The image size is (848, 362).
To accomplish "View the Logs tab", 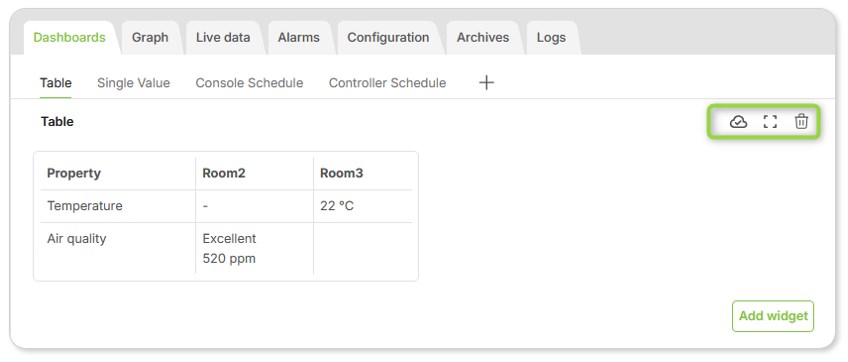I will click(x=551, y=38).
